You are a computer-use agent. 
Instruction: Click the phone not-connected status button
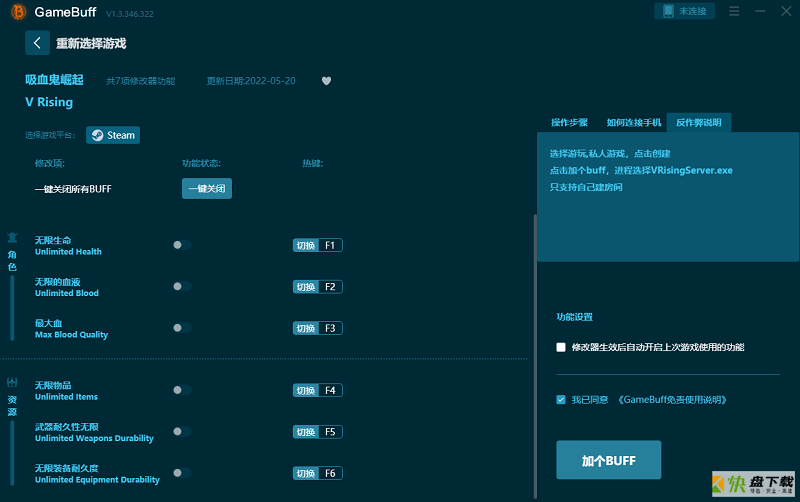[x=684, y=11]
